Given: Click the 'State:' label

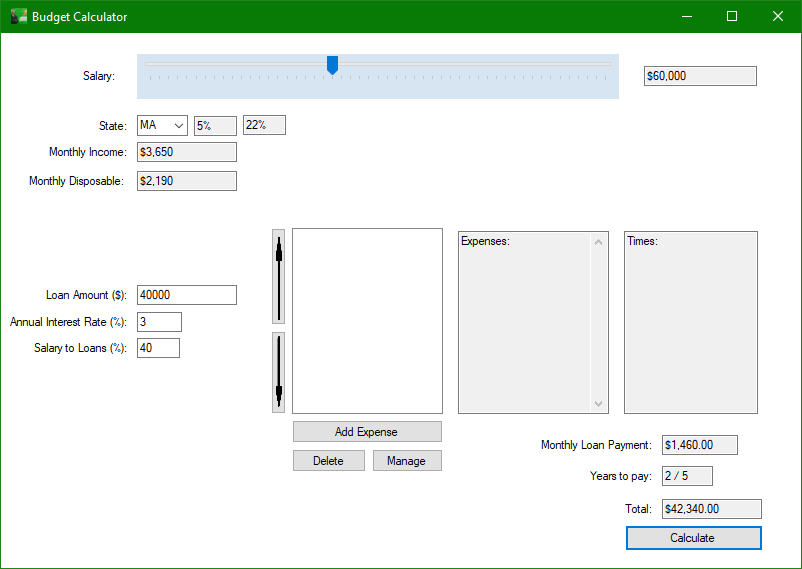Looking at the screenshot, I should (x=113, y=126).
